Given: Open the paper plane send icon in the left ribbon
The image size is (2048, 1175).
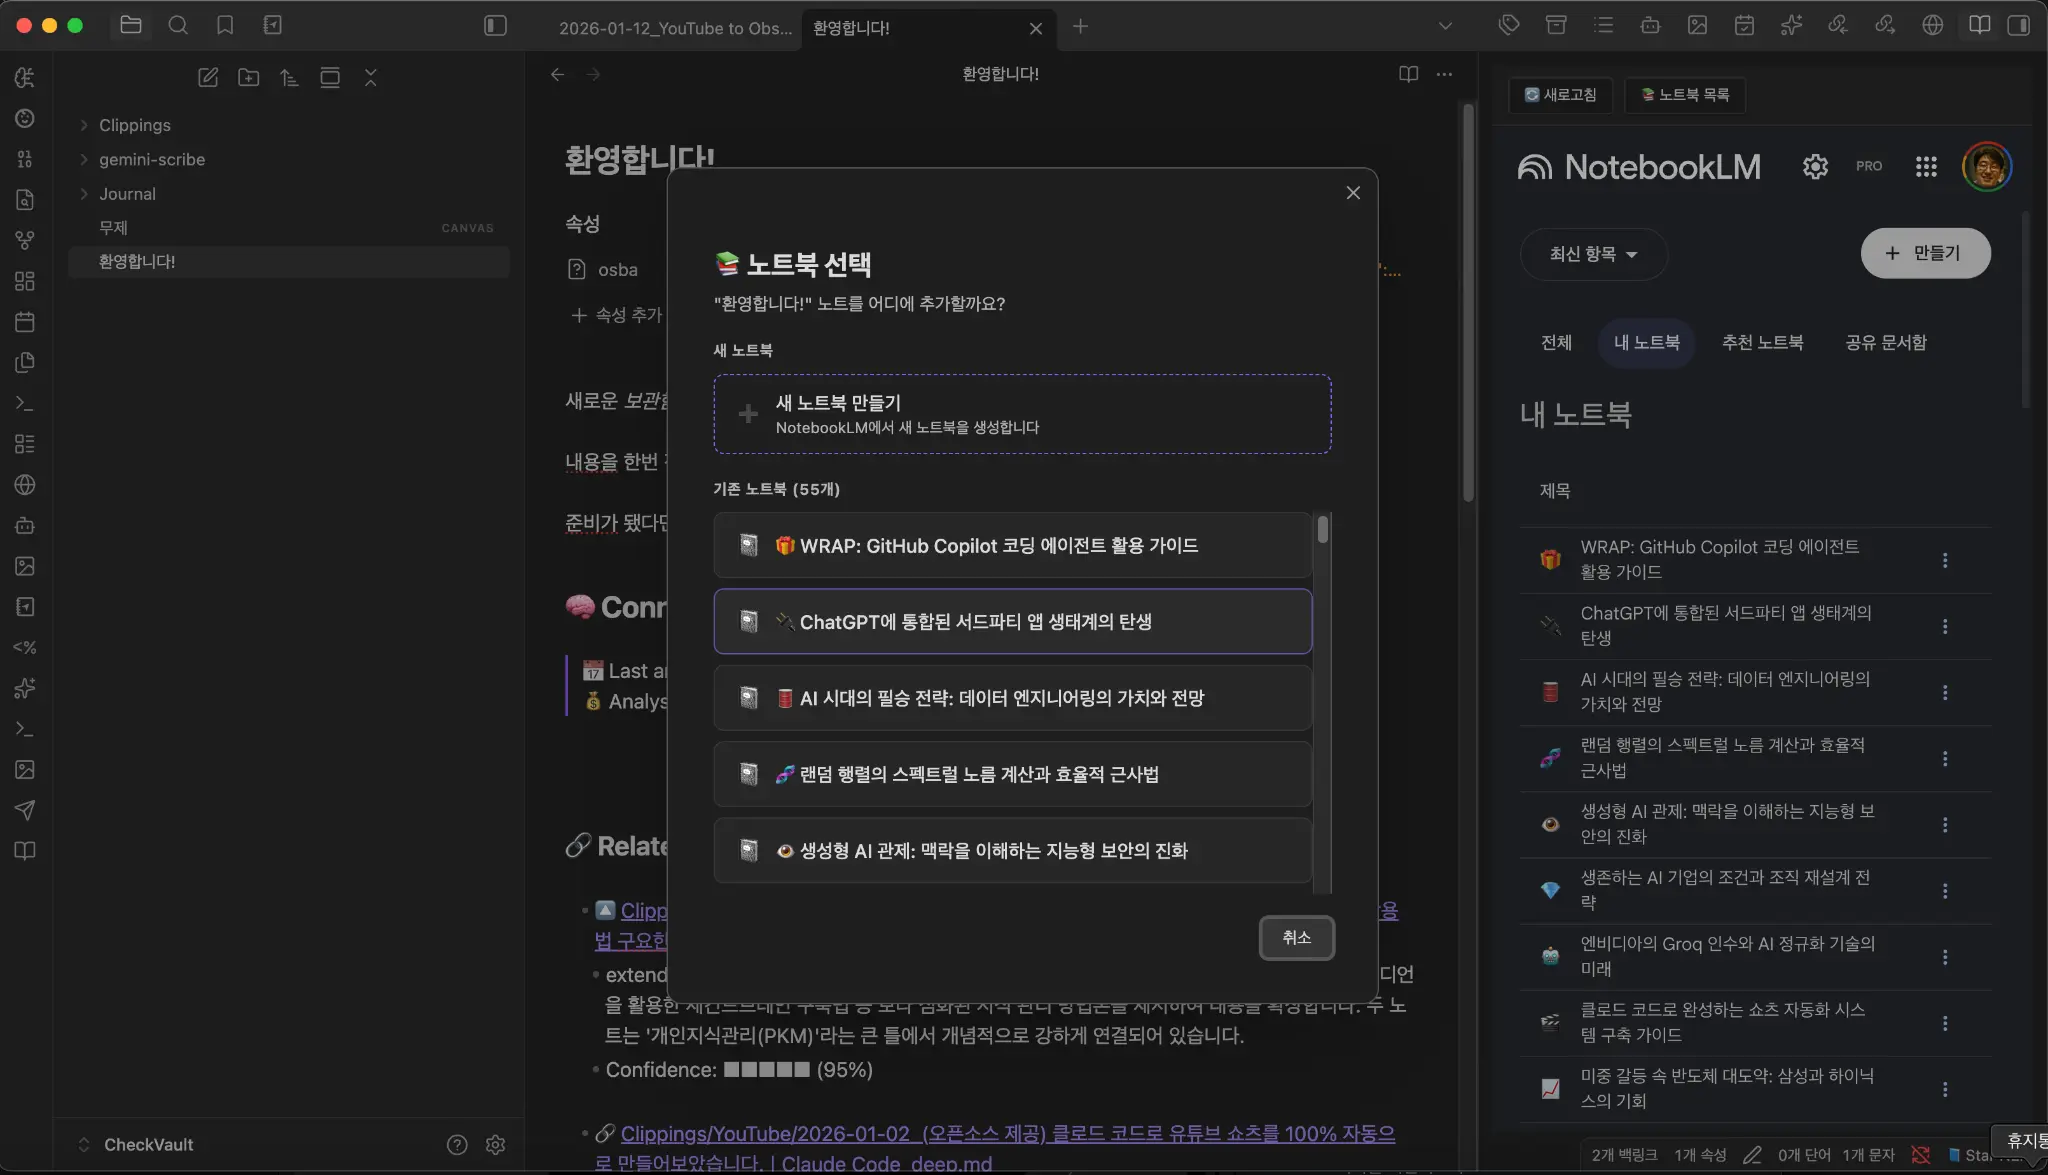Looking at the screenshot, I should 25,810.
